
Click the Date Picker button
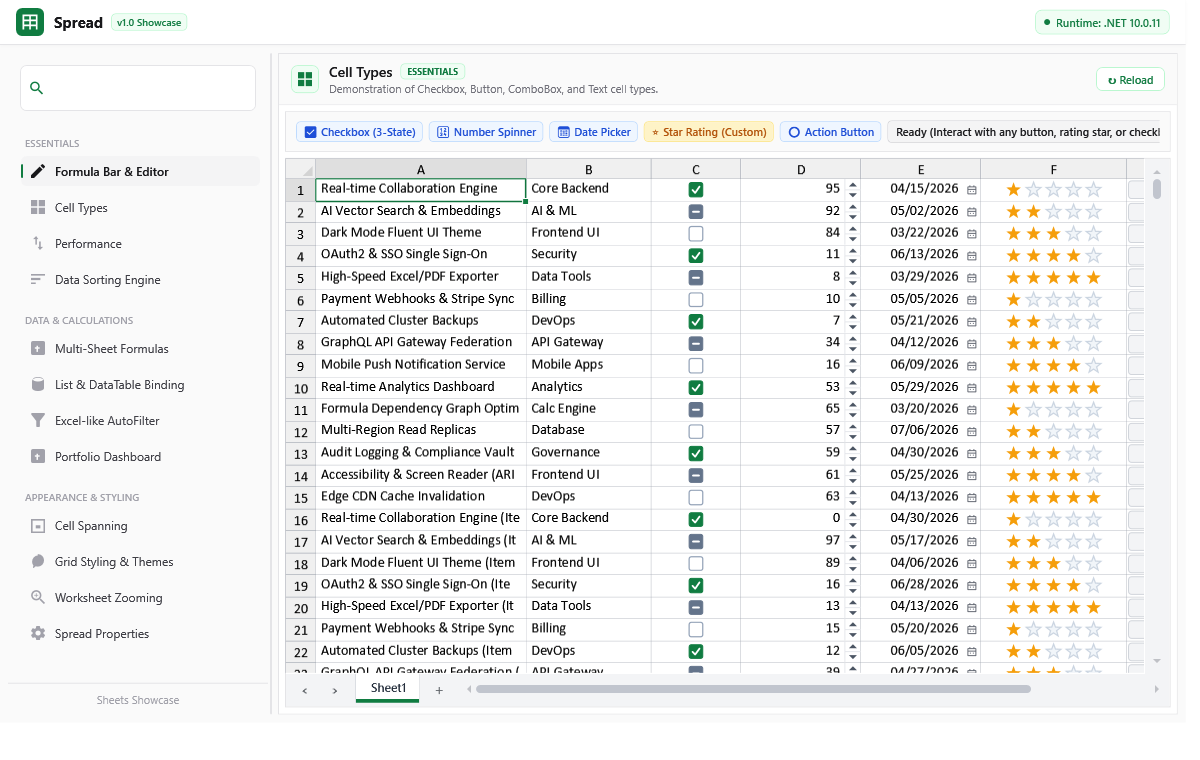[594, 132]
